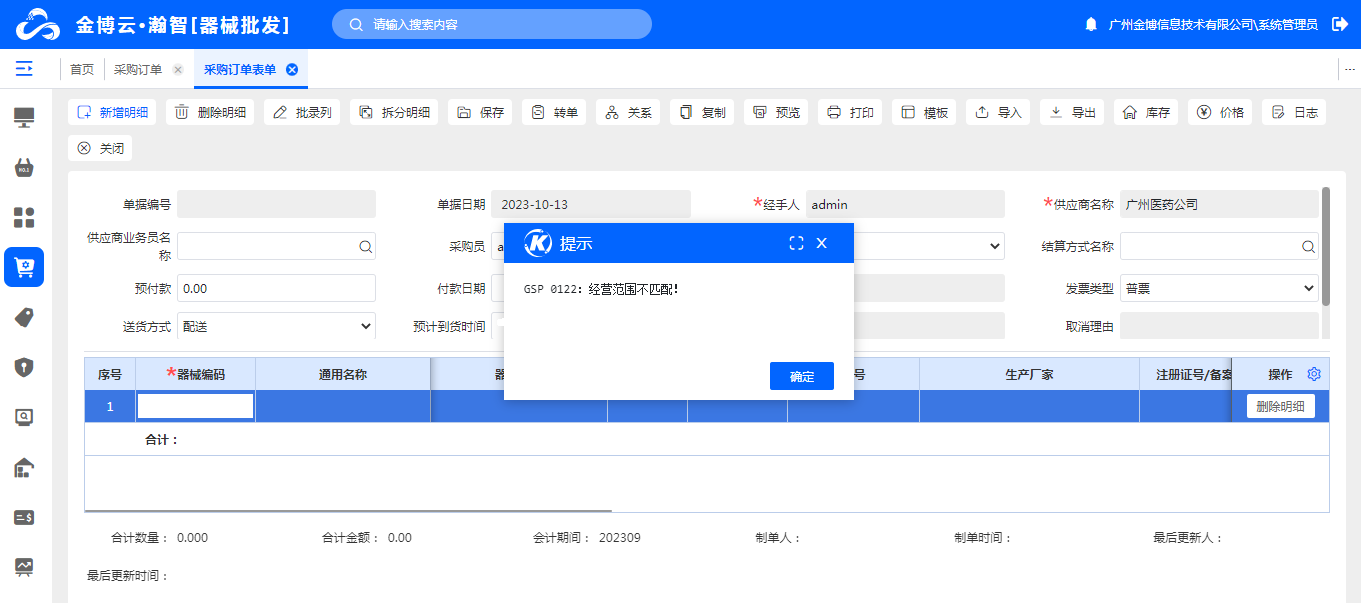The width and height of the screenshot is (1361, 603).
Task: Open the monitor icon in sidebar
Action: (x=24, y=117)
